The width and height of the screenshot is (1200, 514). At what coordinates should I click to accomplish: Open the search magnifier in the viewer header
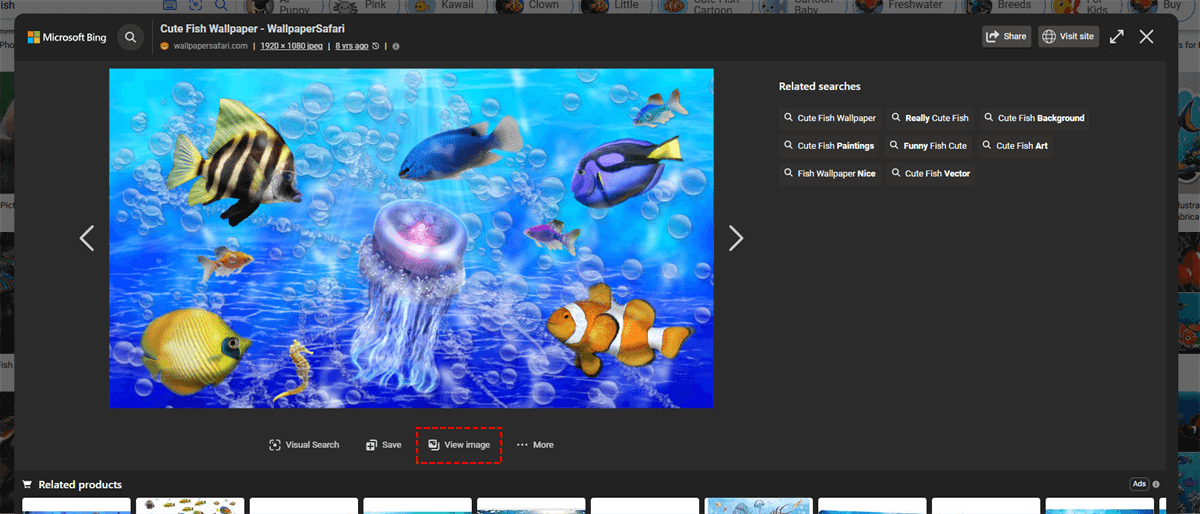[130, 38]
